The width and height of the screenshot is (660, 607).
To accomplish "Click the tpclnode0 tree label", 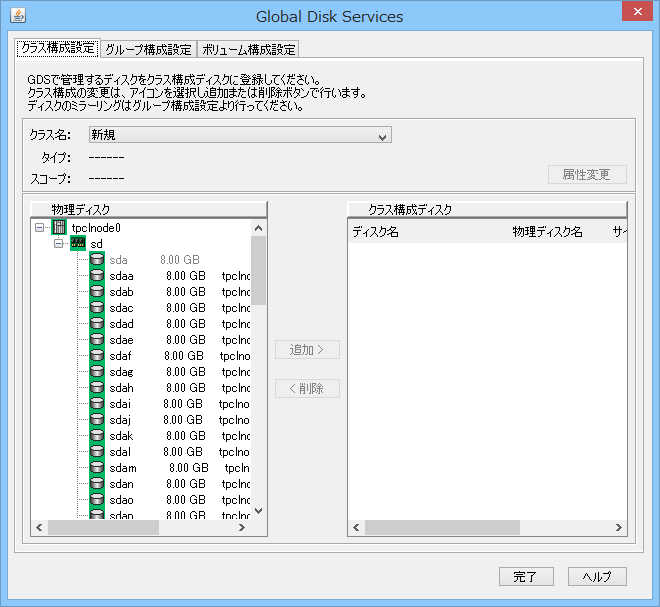I will point(96,228).
